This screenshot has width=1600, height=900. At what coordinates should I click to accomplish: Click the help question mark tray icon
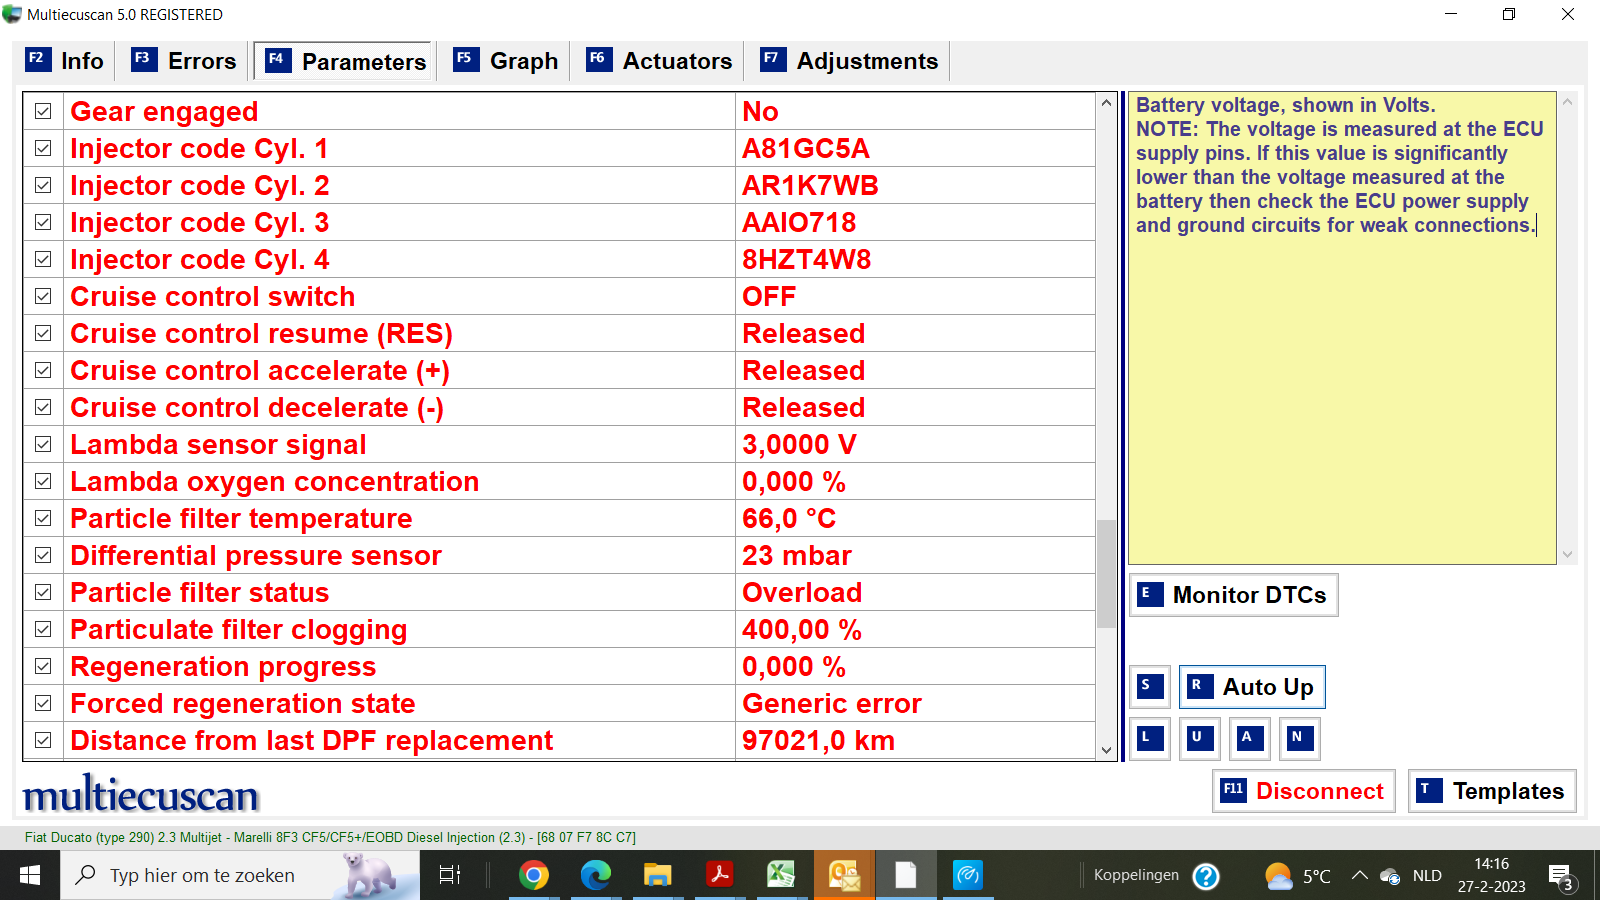[1206, 876]
